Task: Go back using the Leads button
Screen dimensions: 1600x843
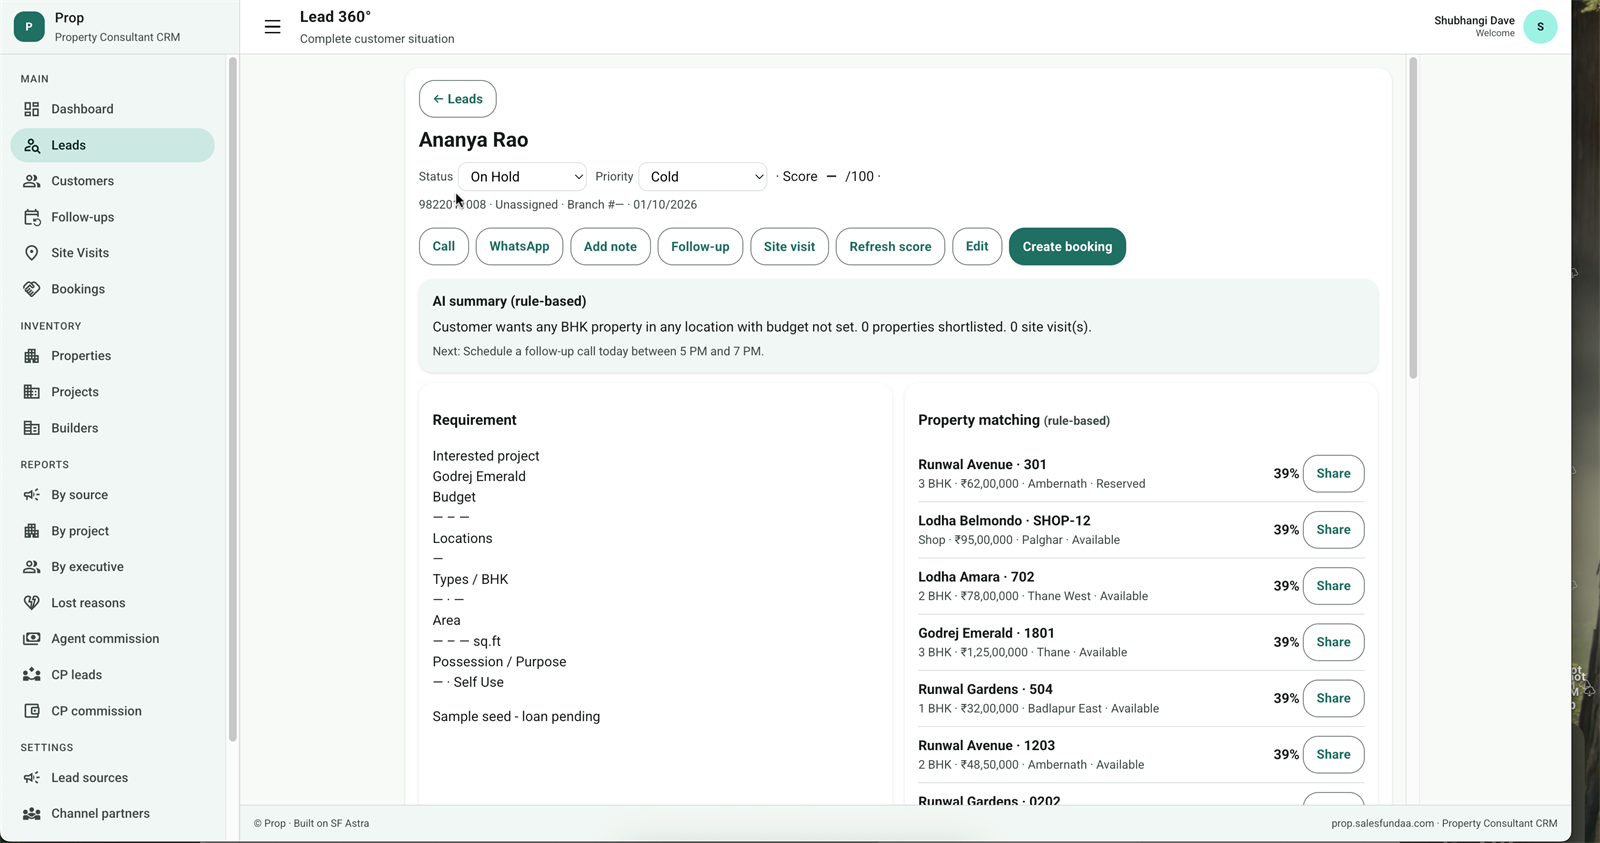Action: tap(458, 99)
